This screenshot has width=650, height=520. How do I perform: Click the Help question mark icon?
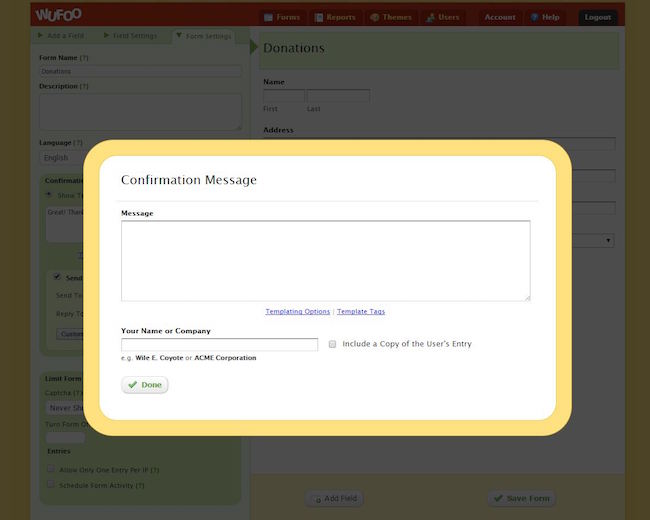534,17
